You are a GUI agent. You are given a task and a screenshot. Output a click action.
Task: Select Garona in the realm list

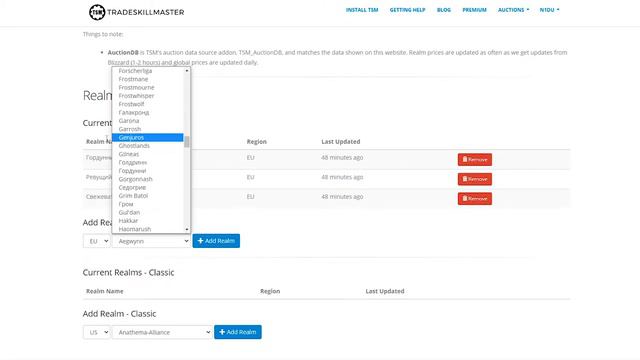[147, 121]
